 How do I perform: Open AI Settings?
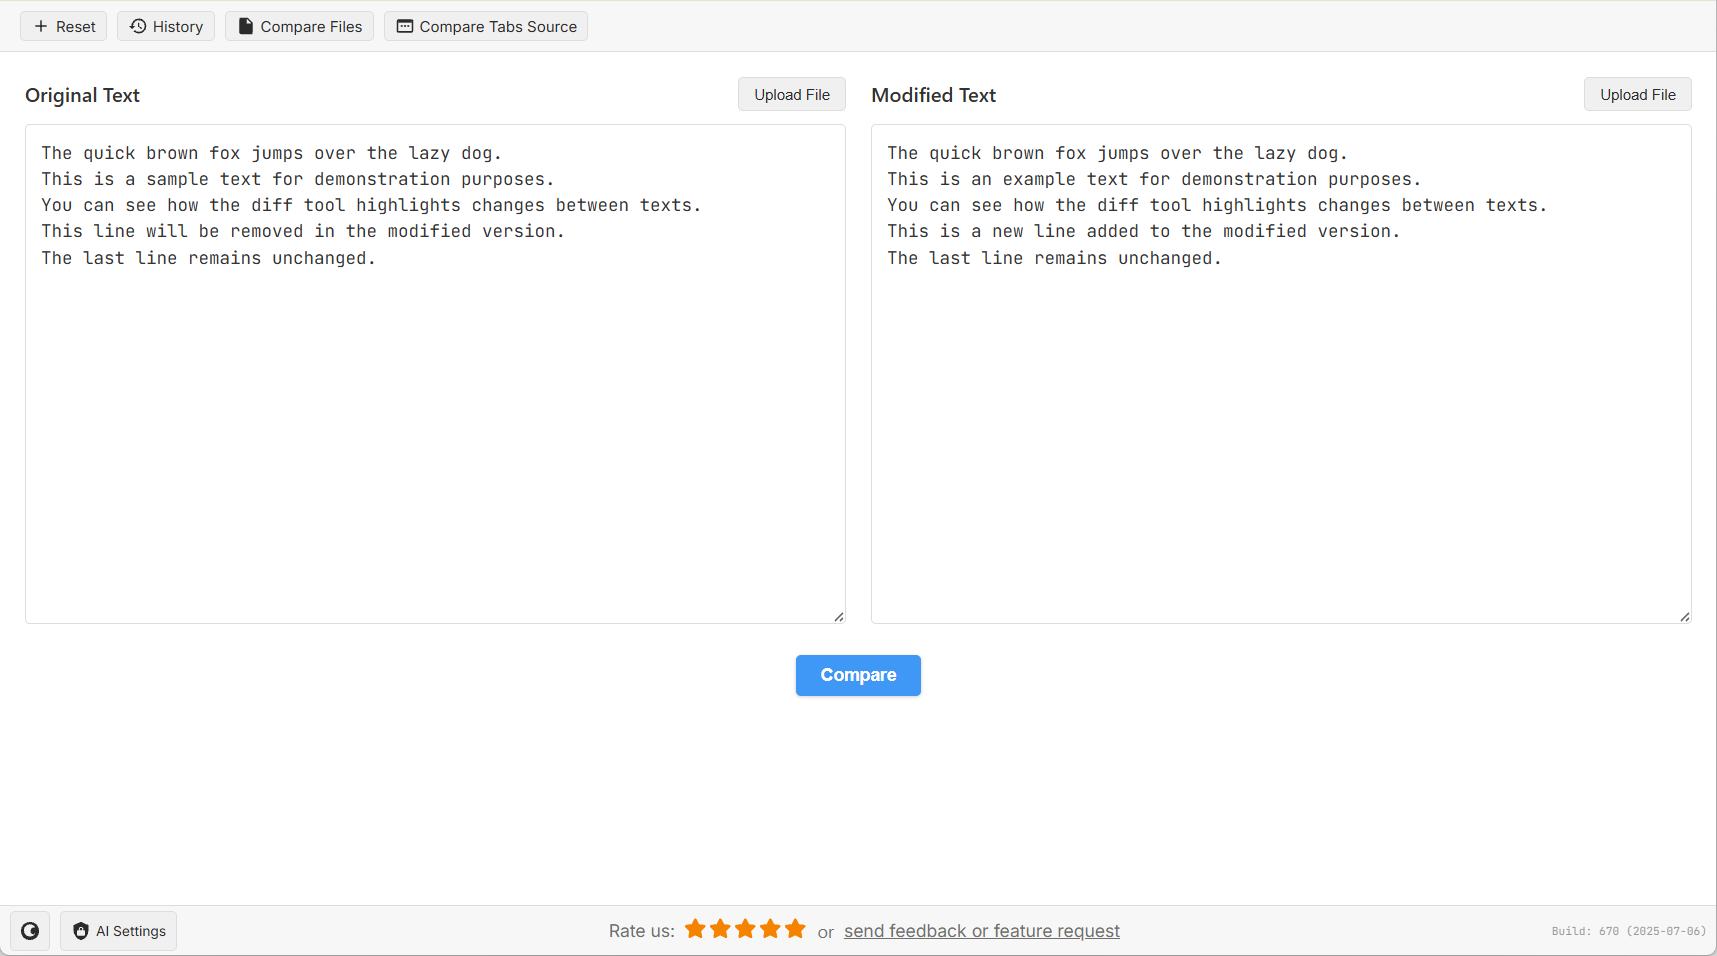pyautogui.click(x=118, y=931)
